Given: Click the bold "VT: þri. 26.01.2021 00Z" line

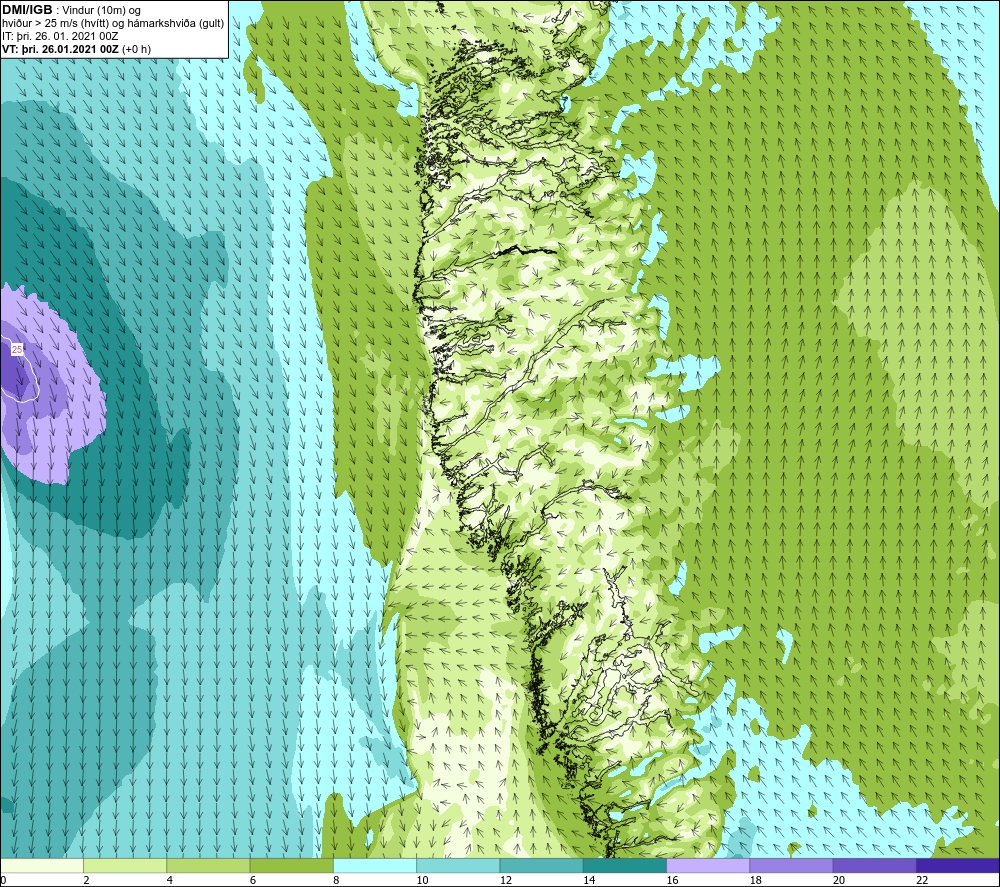Looking at the screenshot, I should click(x=61, y=49).
